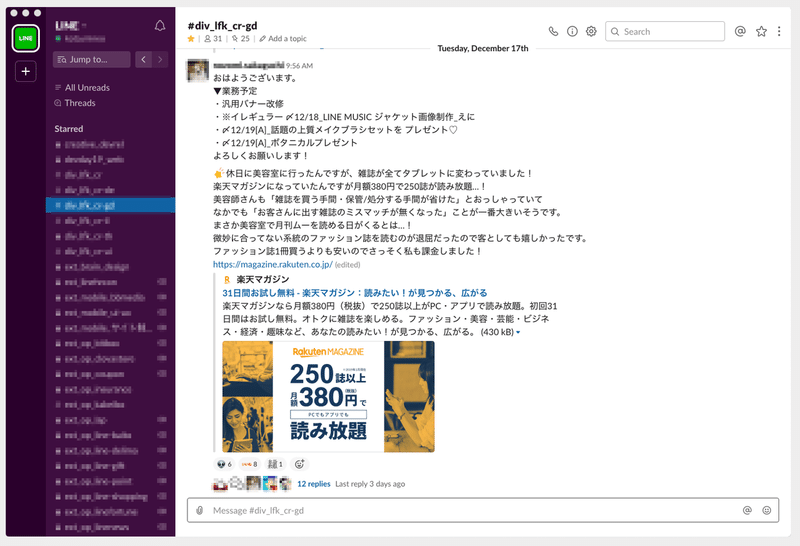
Task: Toggle the reaction with count 1
Action: 276,464
